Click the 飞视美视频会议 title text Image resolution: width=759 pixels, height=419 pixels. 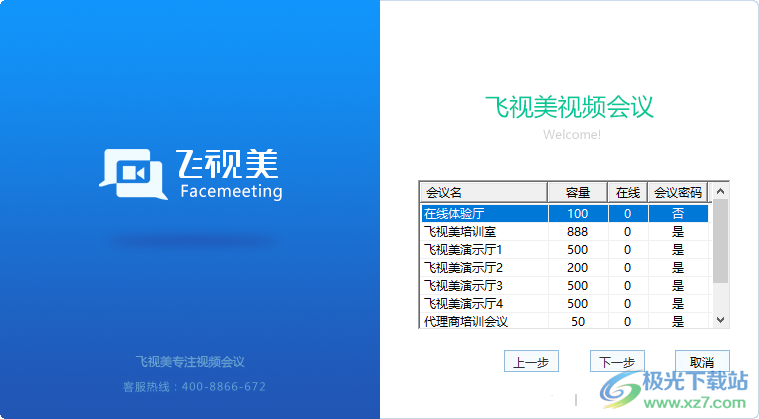[x=569, y=107]
